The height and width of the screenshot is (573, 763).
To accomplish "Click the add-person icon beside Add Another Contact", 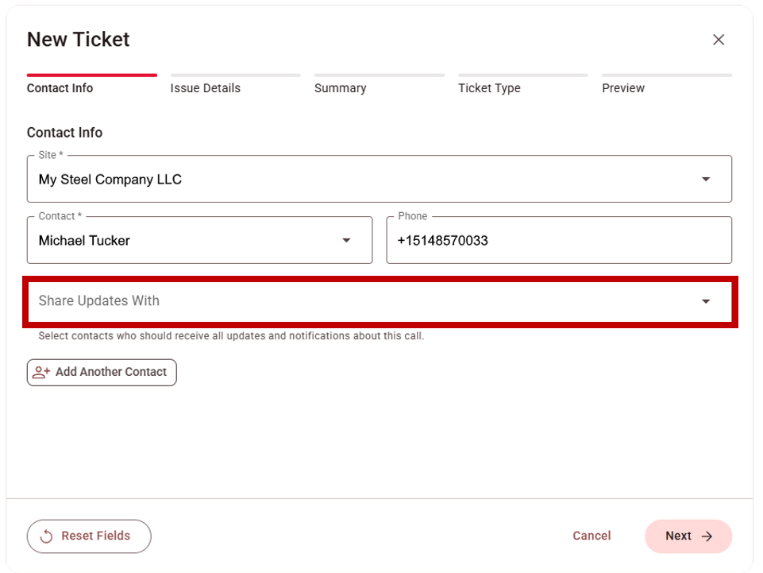I will (x=42, y=372).
